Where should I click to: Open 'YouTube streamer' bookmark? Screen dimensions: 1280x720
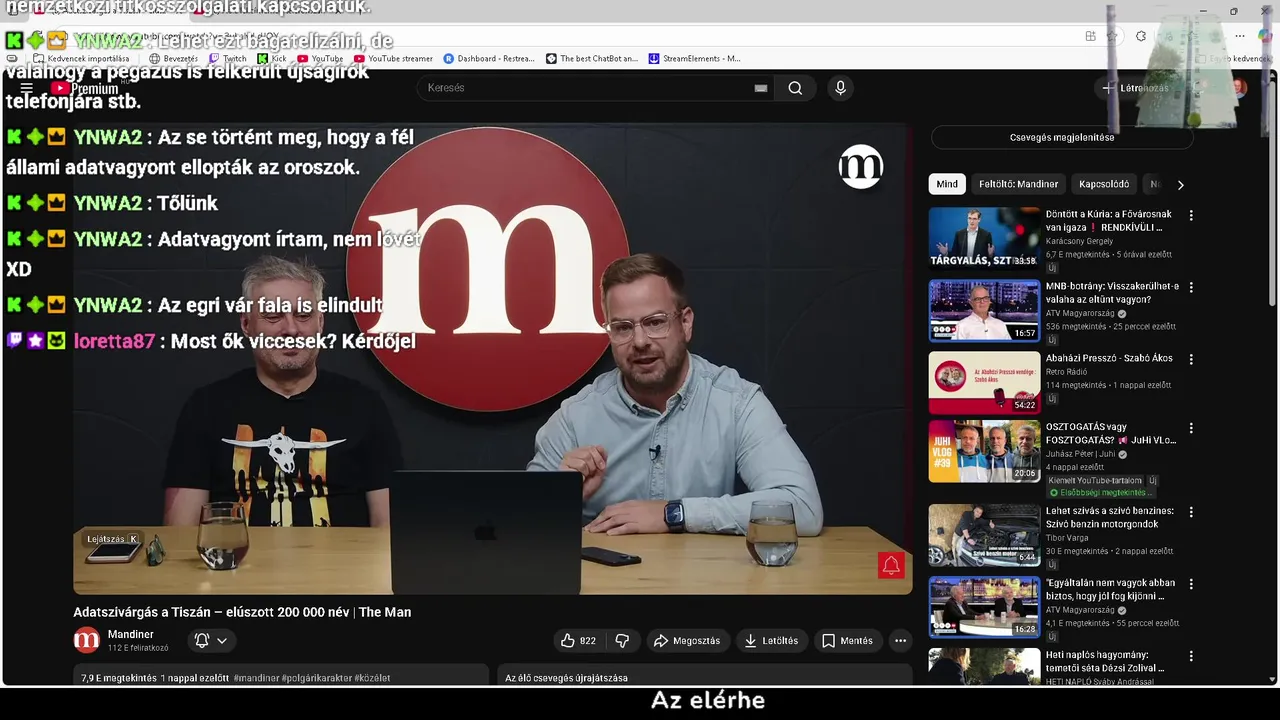393,59
